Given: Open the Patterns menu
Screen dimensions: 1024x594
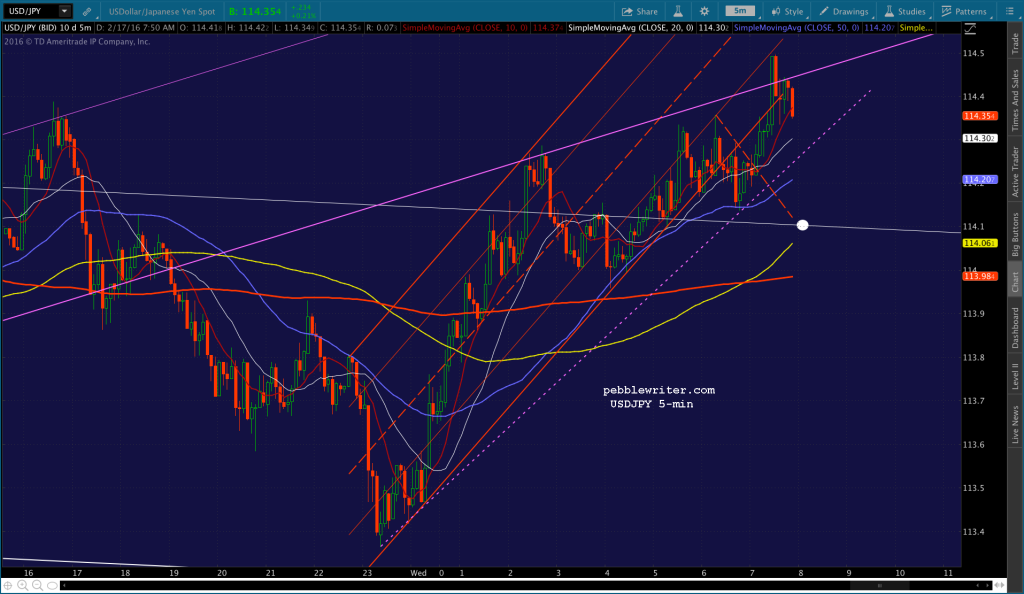Looking at the screenshot, I should pyautogui.click(x=964, y=11).
